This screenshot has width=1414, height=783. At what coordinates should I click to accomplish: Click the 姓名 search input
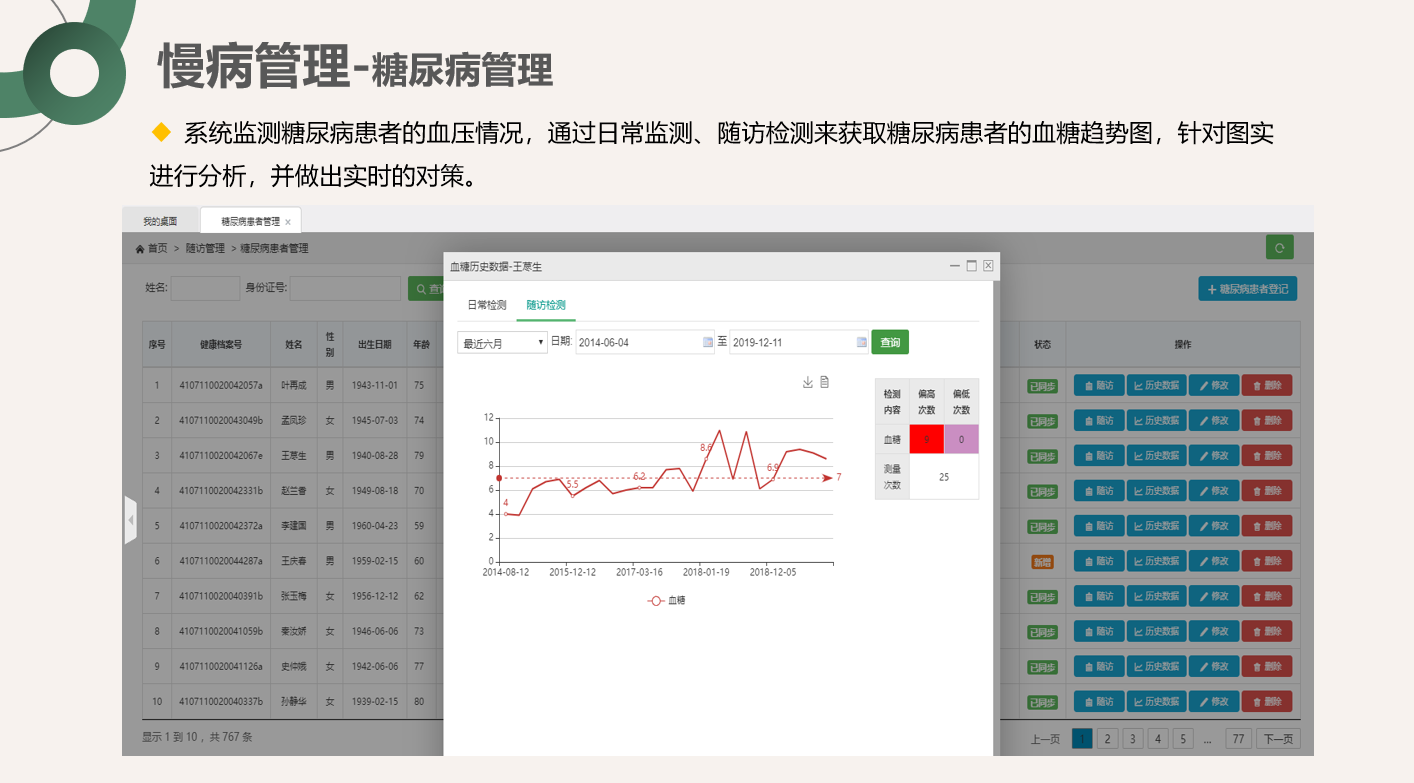[x=205, y=288]
